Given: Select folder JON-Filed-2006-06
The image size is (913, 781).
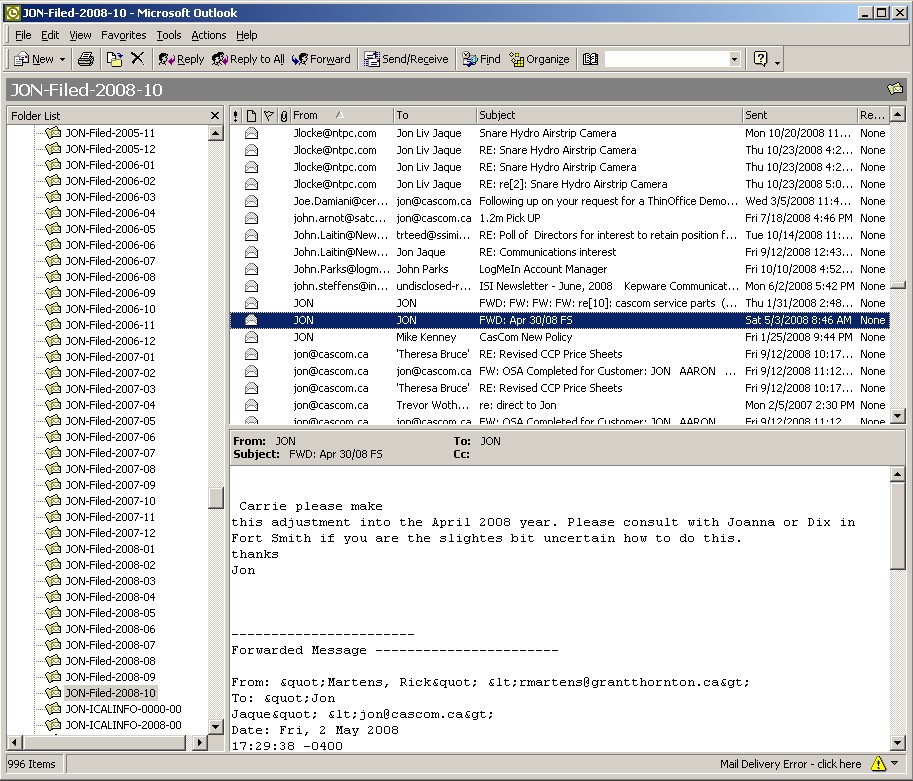Looking at the screenshot, I should pyautogui.click(x=110, y=245).
